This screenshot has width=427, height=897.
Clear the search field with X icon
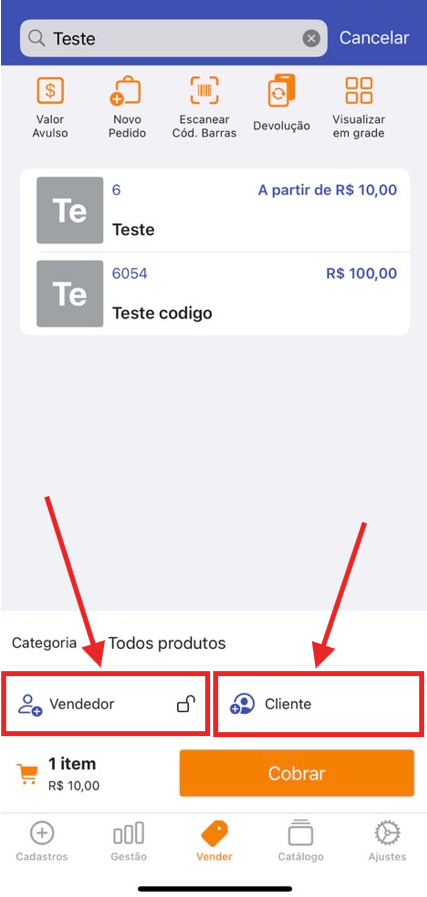311,38
